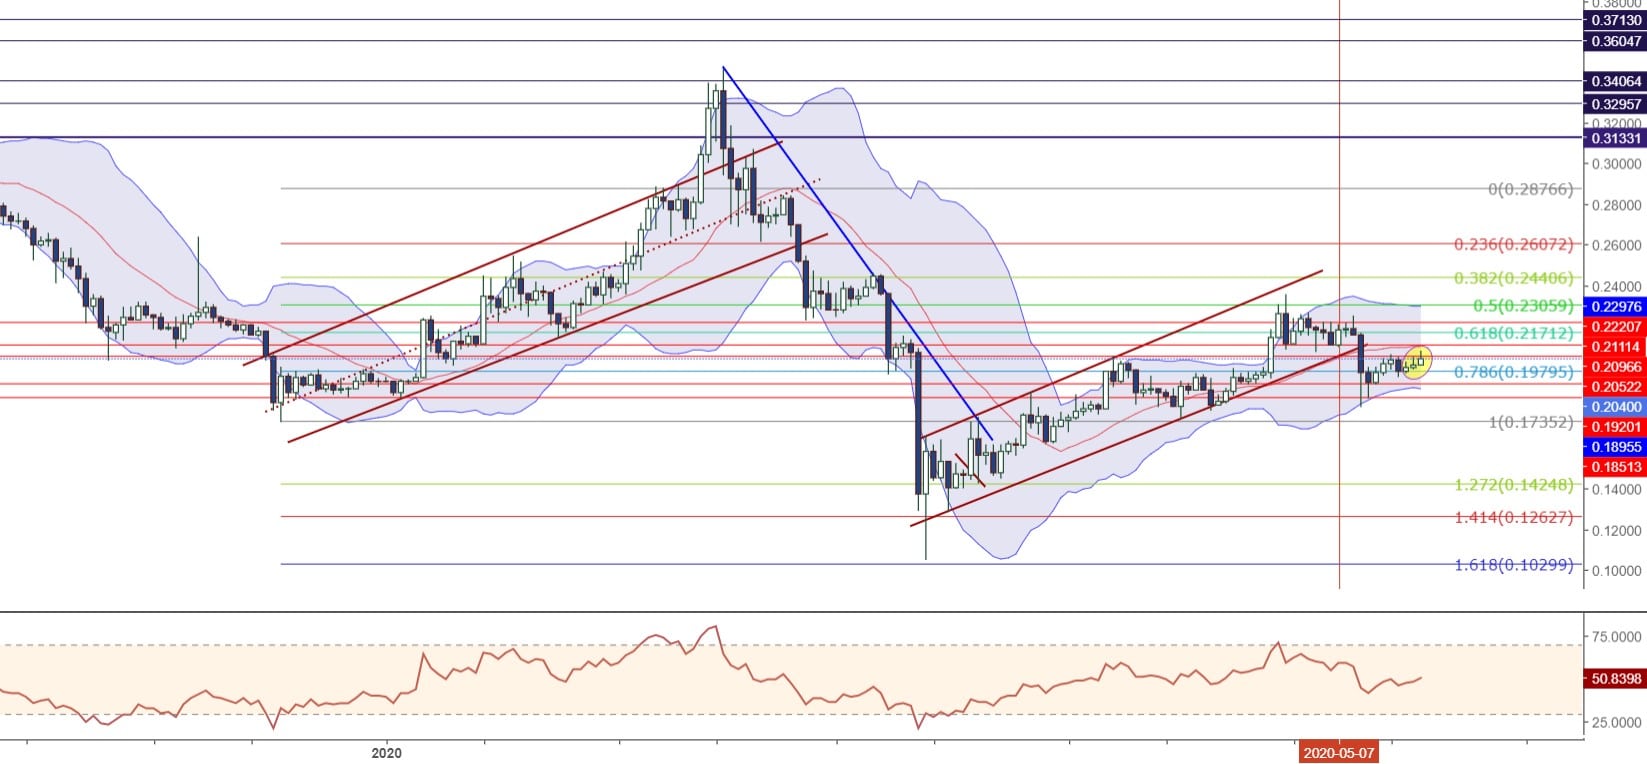Select the blue 0.18955 price label

point(1615,447)
